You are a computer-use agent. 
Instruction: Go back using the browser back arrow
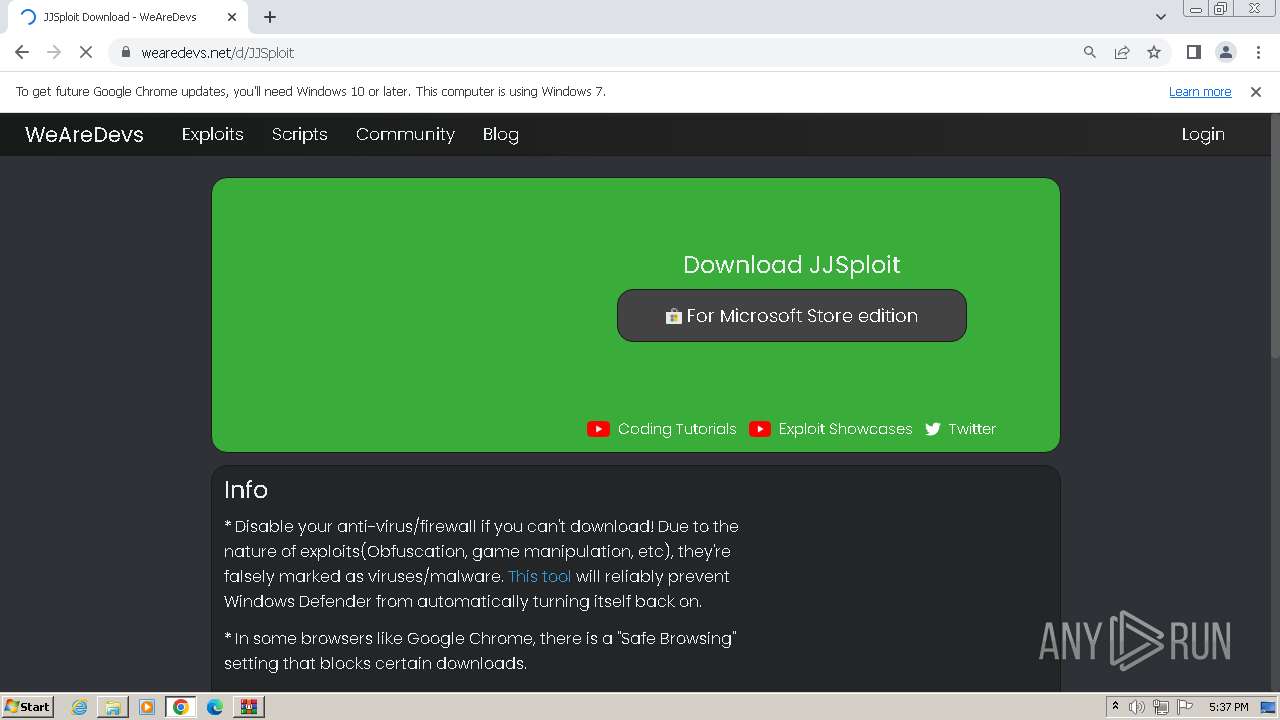click(x=22, y=52)
